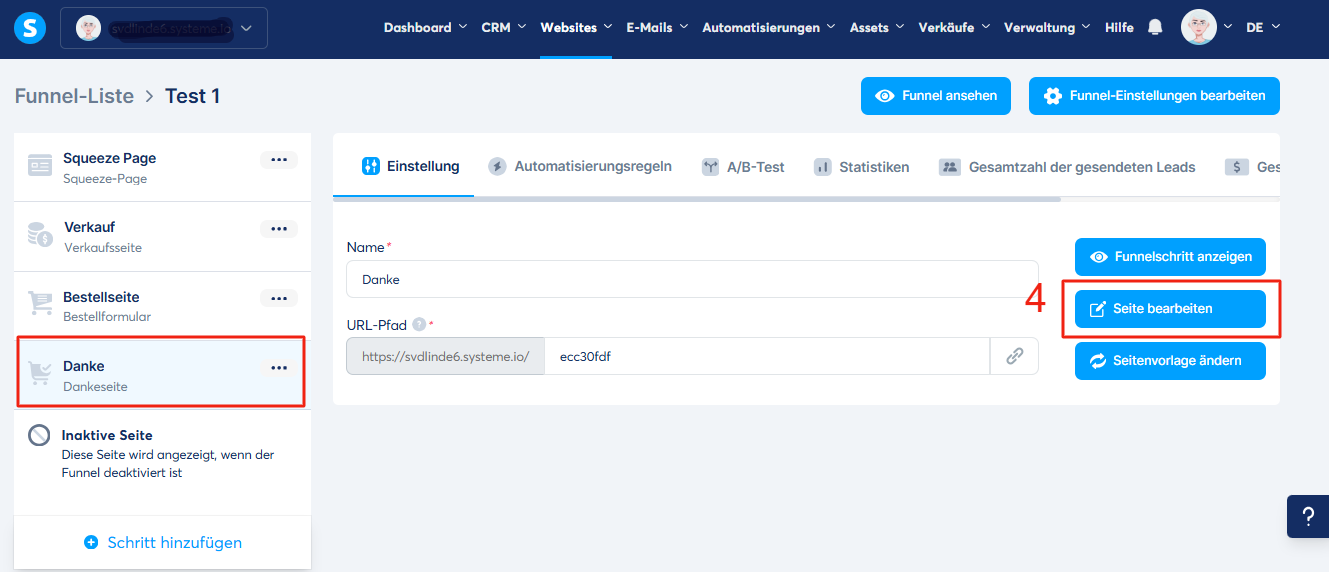
Task: Open the user avatar menu in header
Action: pos(1198,27)
